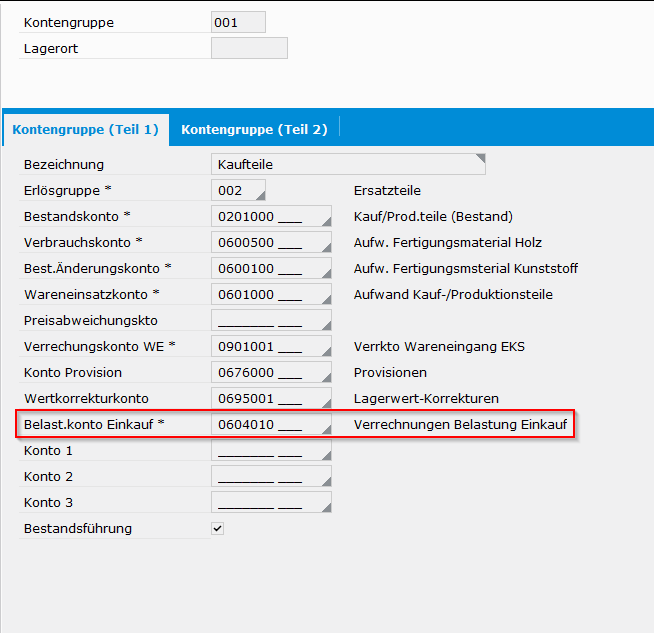Open lookup for Verrechungskonto WE 0901001
This screenshot has height=633, width=654.
pyautogui.click(x=327, y=351)
